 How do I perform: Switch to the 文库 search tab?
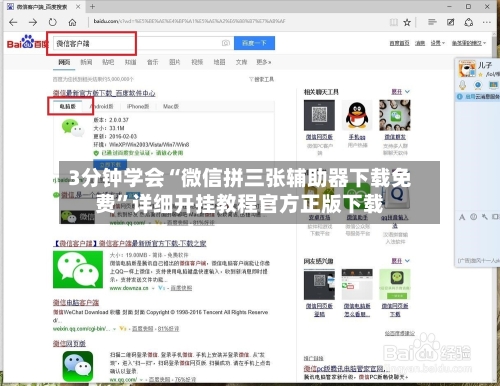tap(241, 62)
